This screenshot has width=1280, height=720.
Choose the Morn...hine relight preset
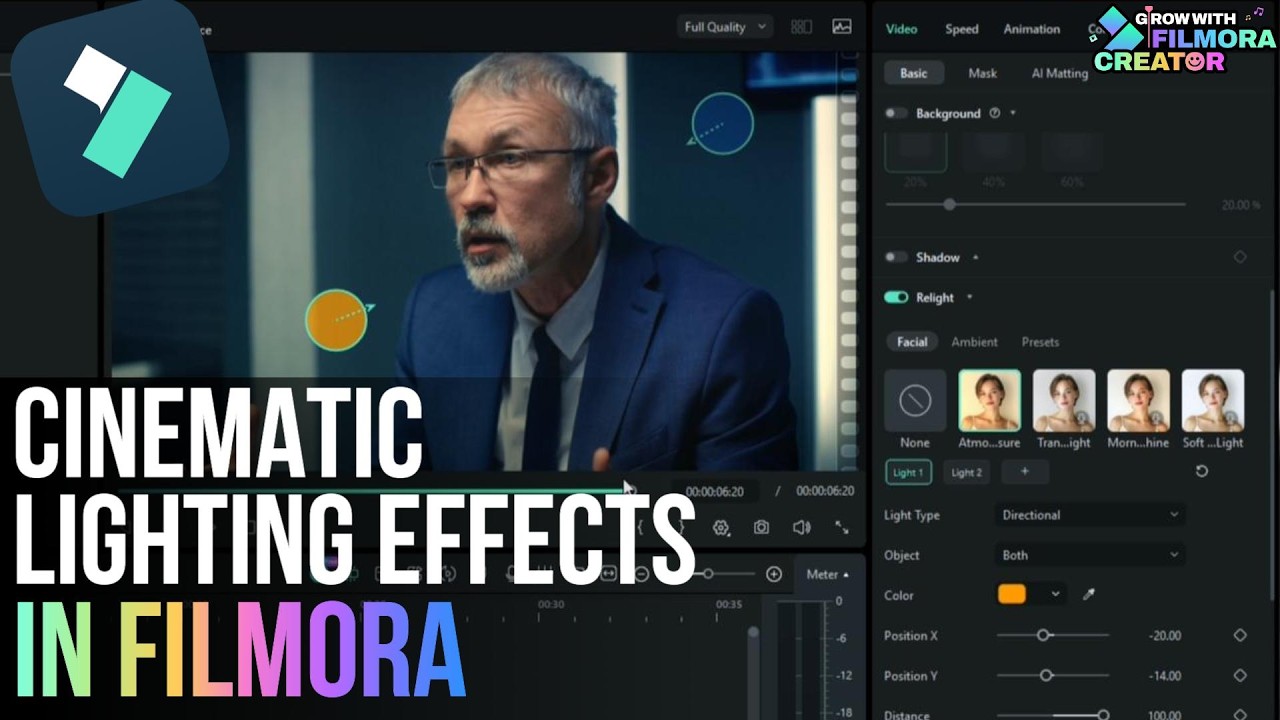tap(1138, 401)
